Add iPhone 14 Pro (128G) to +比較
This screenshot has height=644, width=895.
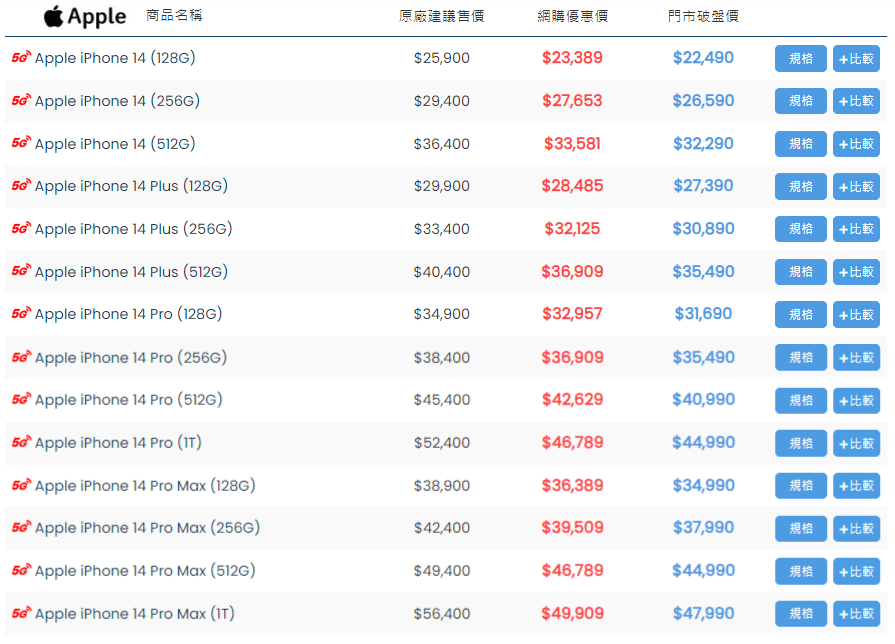[856, 315]
